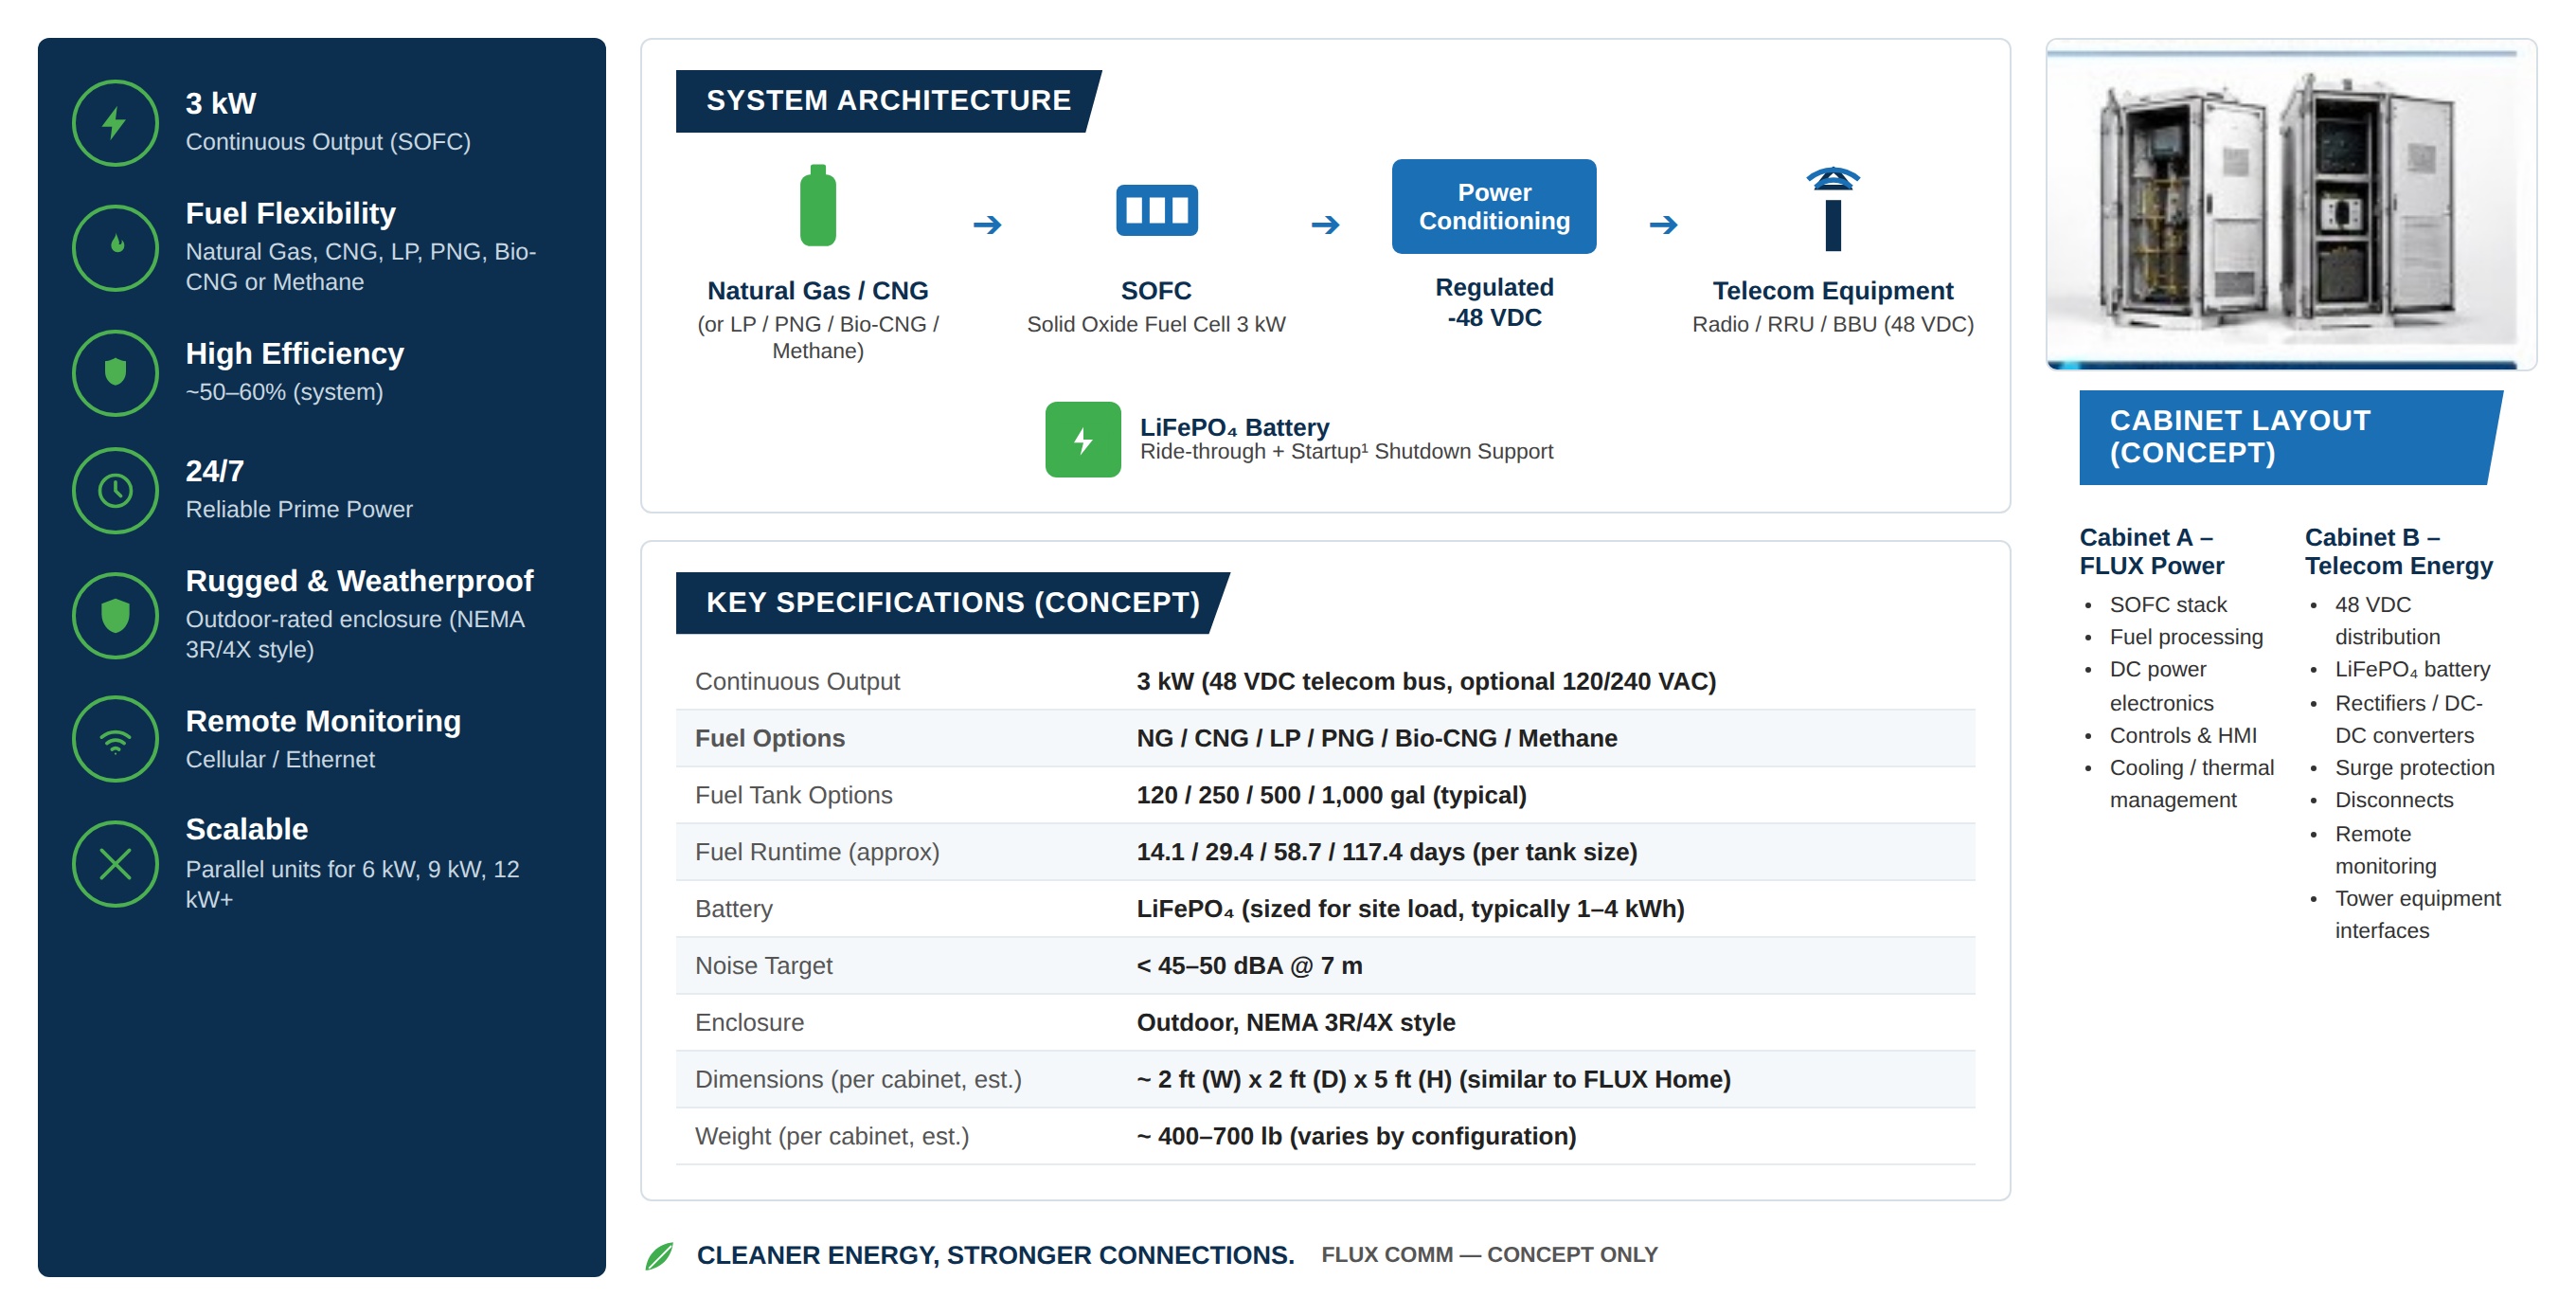Click the 'Fuel Runtime (approx)' row label
This screenshot has width=2576, height=1315.
816,852
